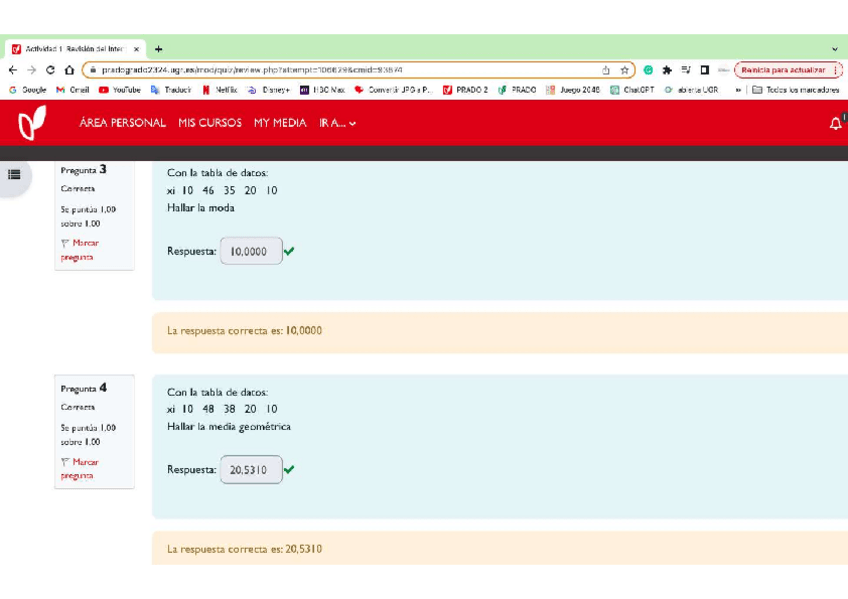Open the Disney+ bookmark
This screenshot has width=848, height=599.
[x=269, y=90]
